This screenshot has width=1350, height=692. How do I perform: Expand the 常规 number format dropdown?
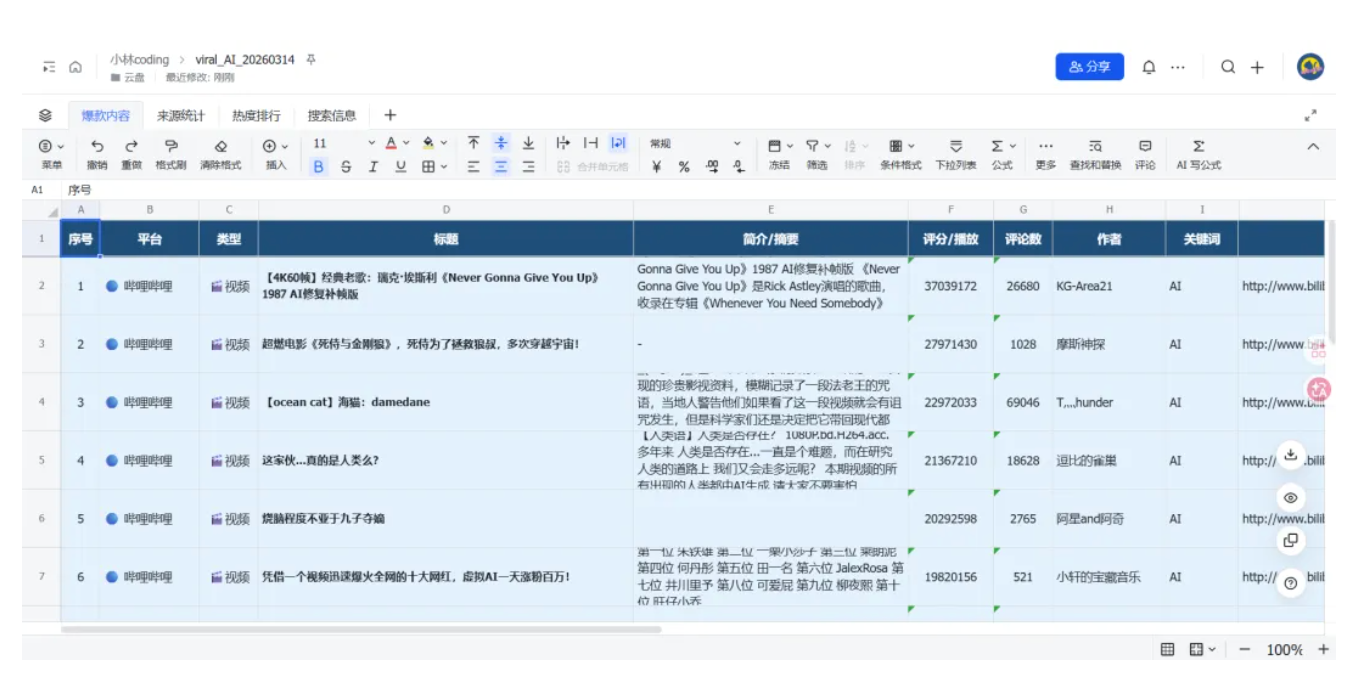(x=737, y=144)
